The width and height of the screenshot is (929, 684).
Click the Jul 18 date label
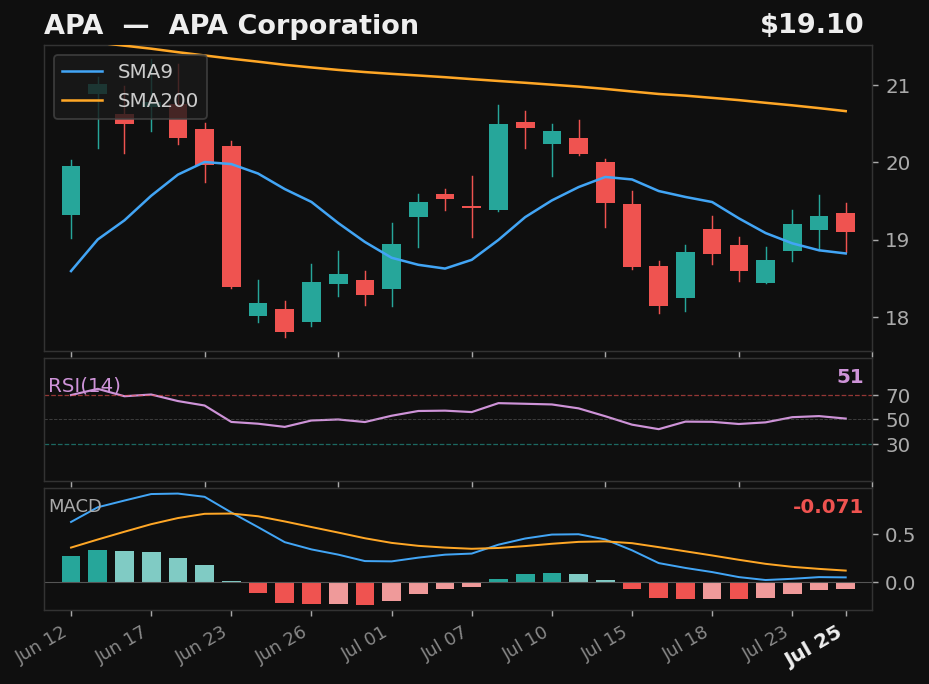tap(686, 644)
